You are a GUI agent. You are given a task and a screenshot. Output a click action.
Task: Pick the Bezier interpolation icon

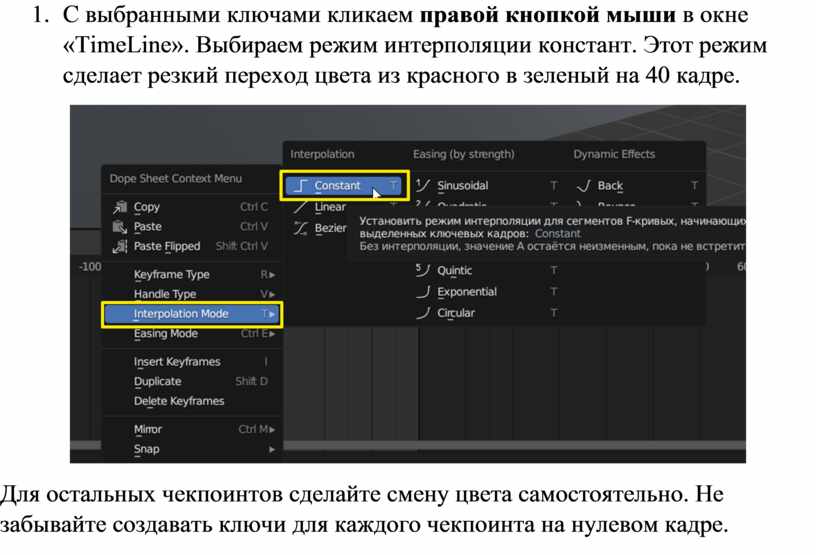(x=300, y=228)
